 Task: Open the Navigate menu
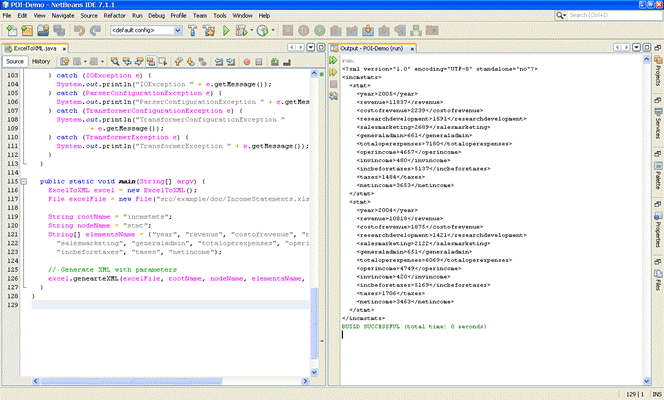pos(63,16)
